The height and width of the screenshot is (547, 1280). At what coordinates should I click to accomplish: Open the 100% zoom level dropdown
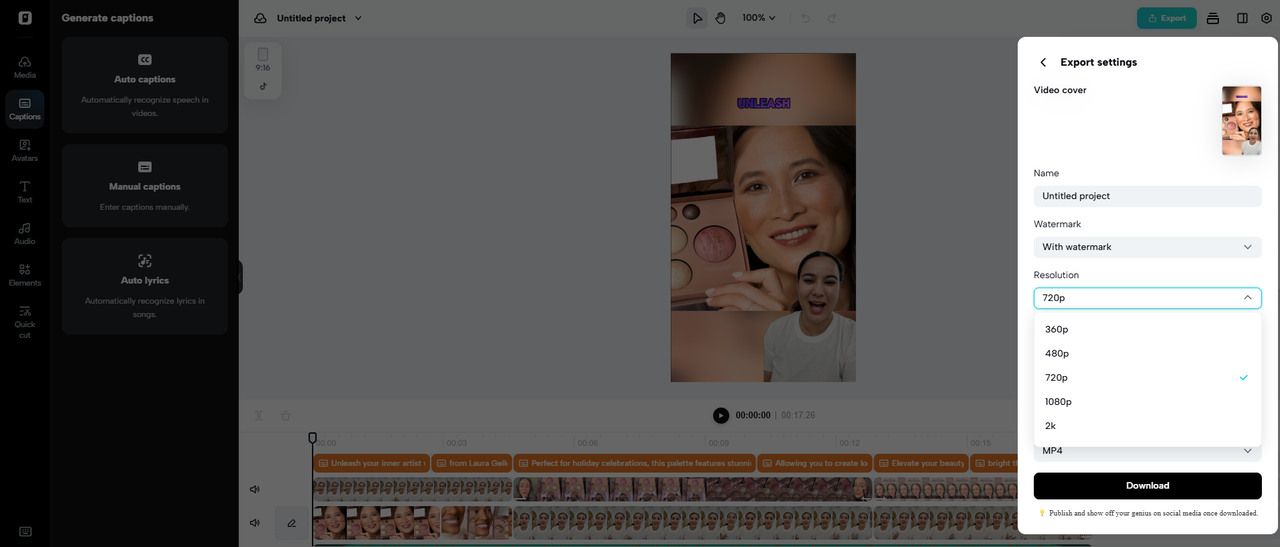[x=759, y=18]
